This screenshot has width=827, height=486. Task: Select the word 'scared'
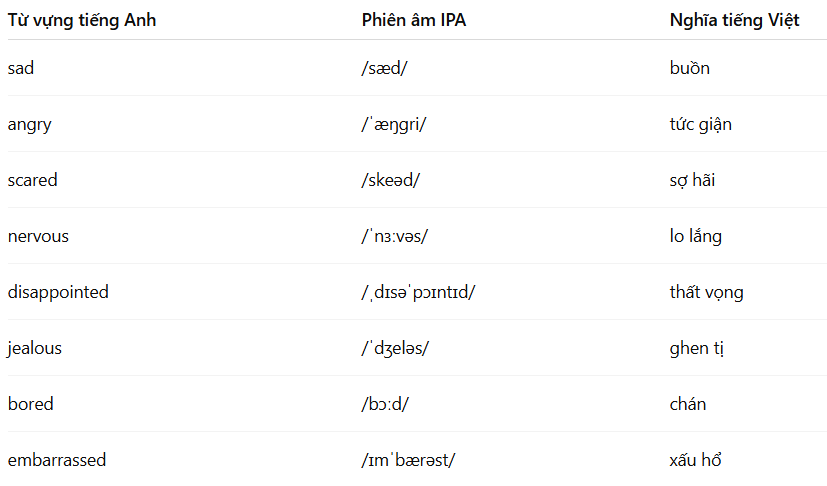coord(32,180)
